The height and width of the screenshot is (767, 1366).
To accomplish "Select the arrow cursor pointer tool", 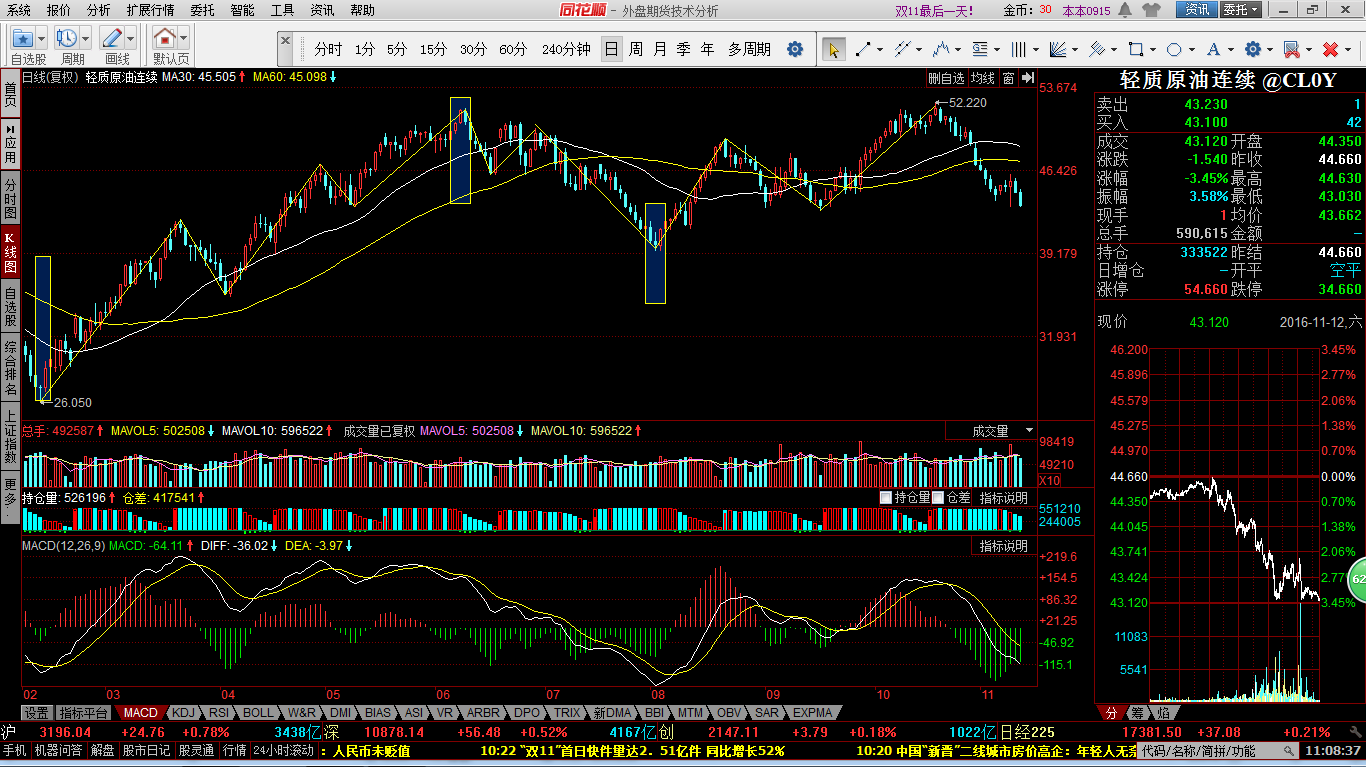I will pyautogui.click(x=833, y=49).
